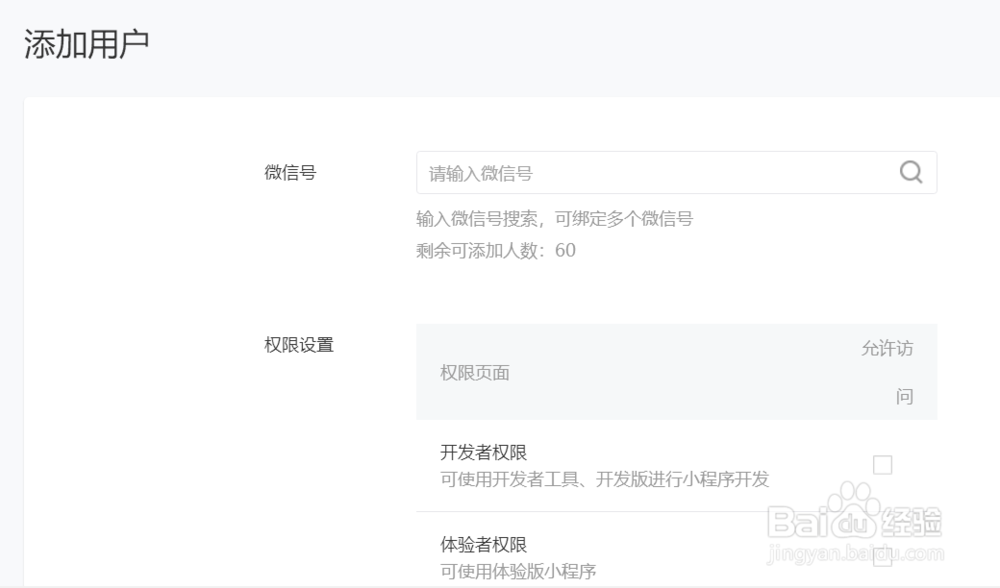1000x588 pixels.
Task: Click the 权限页面 column header
Action: [x=475, y=372]
